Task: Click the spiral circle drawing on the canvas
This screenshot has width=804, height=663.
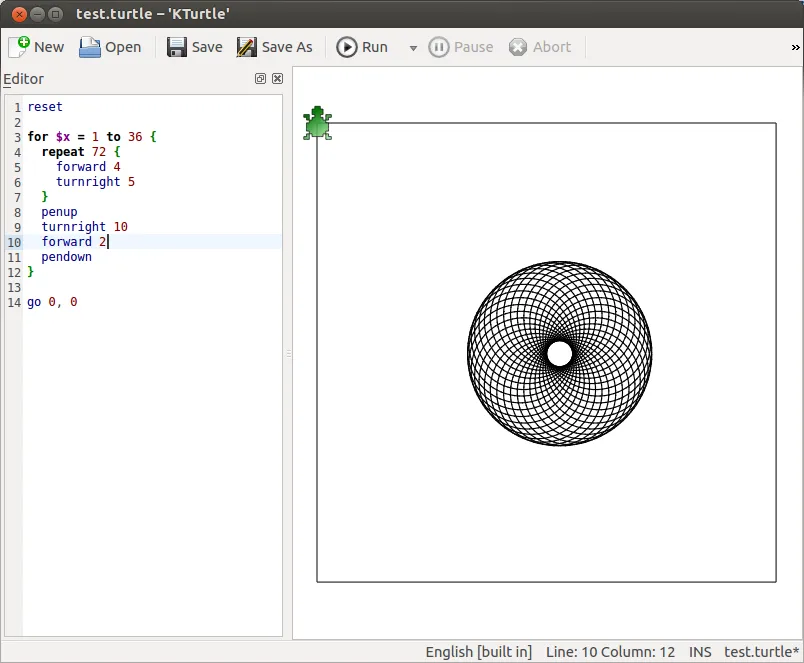Action: coord(559,353)
